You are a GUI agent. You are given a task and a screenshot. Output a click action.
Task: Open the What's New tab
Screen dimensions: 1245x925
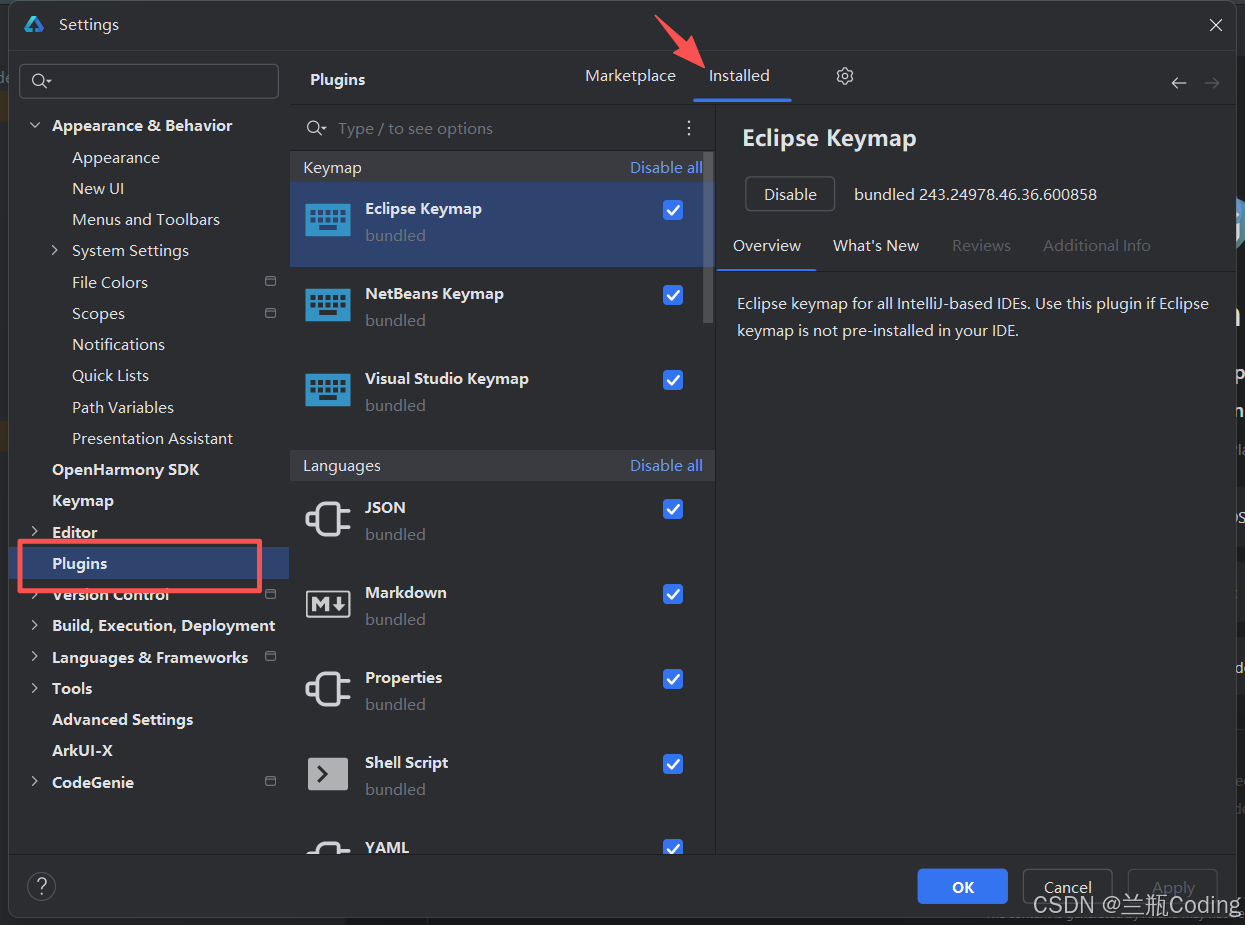(876, 246)
